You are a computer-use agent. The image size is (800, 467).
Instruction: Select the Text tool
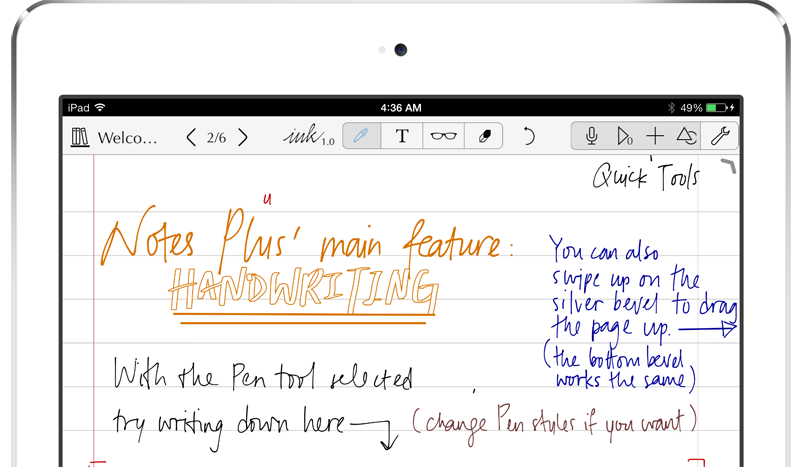402,136
